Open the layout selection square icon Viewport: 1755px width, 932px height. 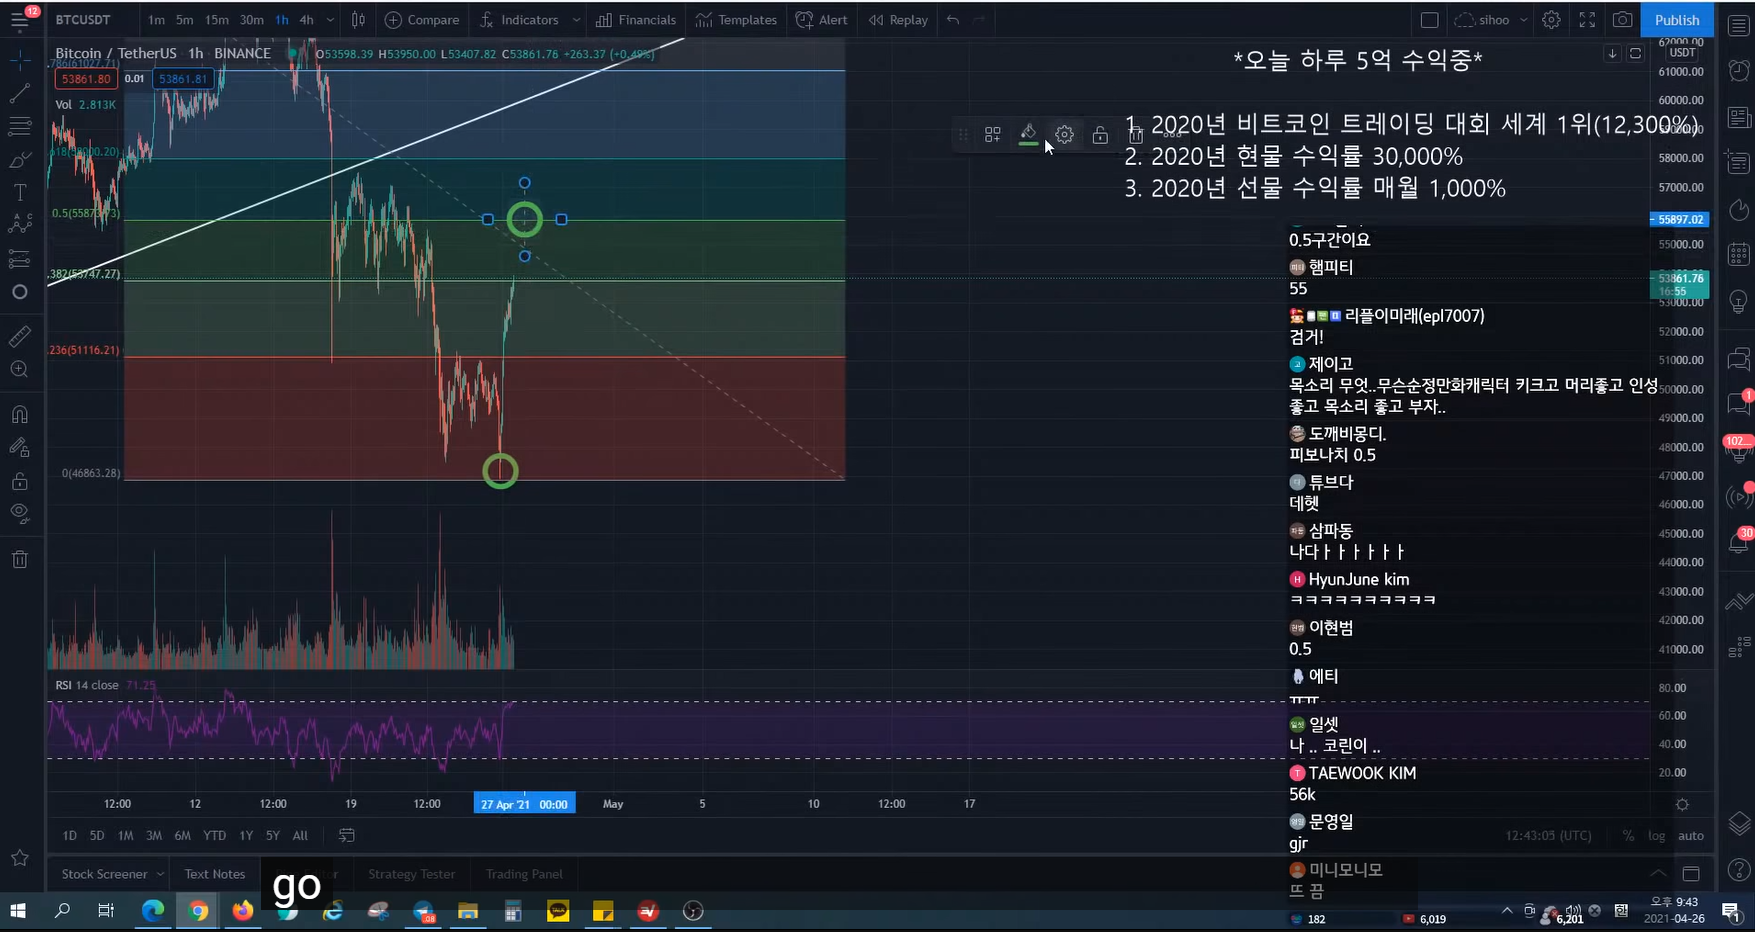pyautogui.click(x=1430, y=20)
